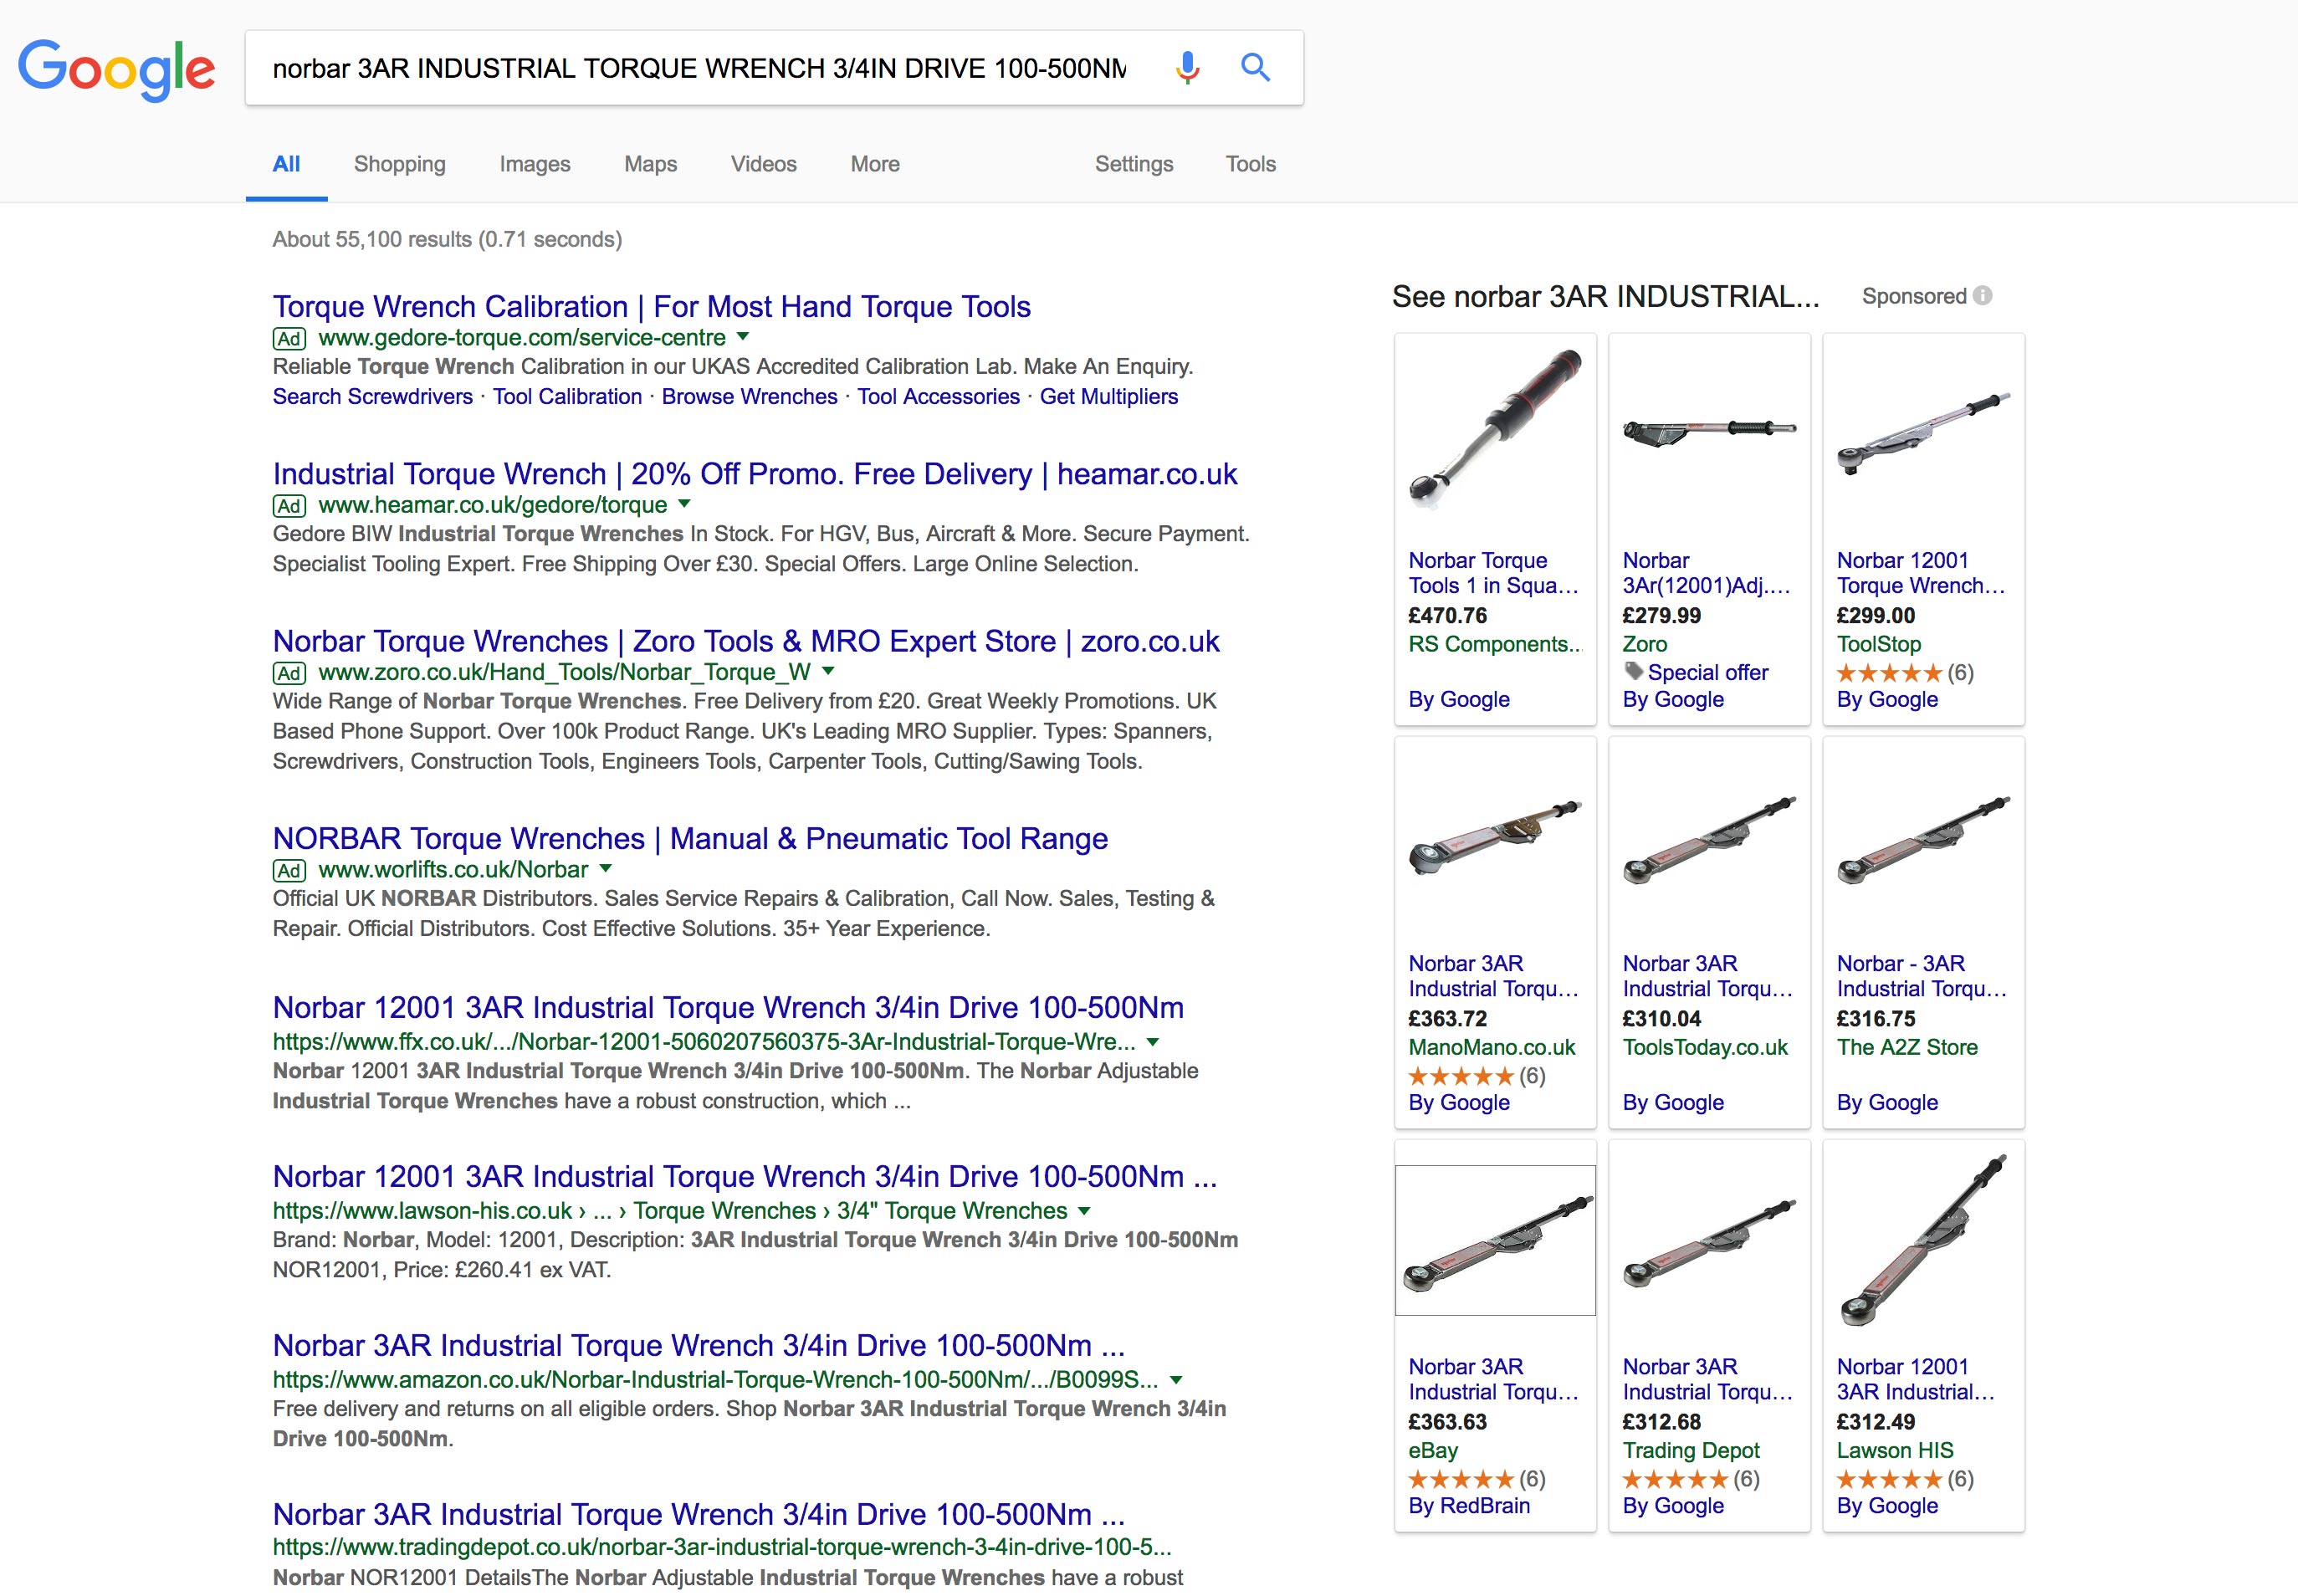The width and height of the screenshot is (2298, 1596).
Task: Click the Tool Accessories sitelink
Action: pyautogui.click(x=939, y=397)
